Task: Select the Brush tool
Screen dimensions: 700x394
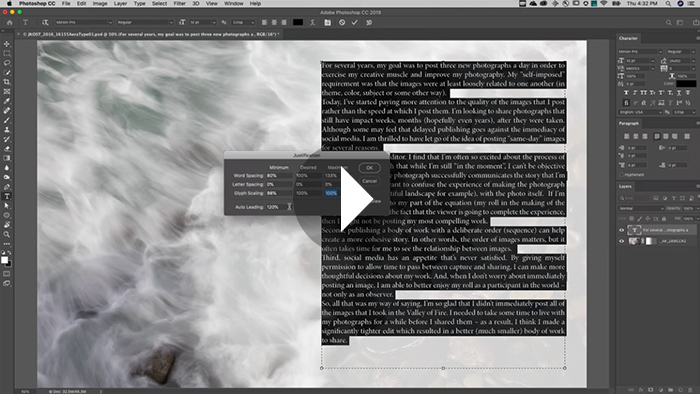Action: [7, 120]
